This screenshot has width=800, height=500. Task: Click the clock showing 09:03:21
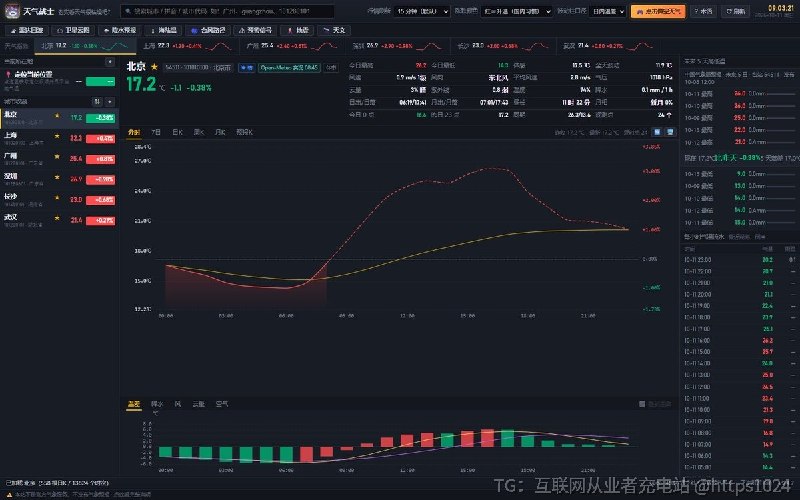click(x=781, y=8)
